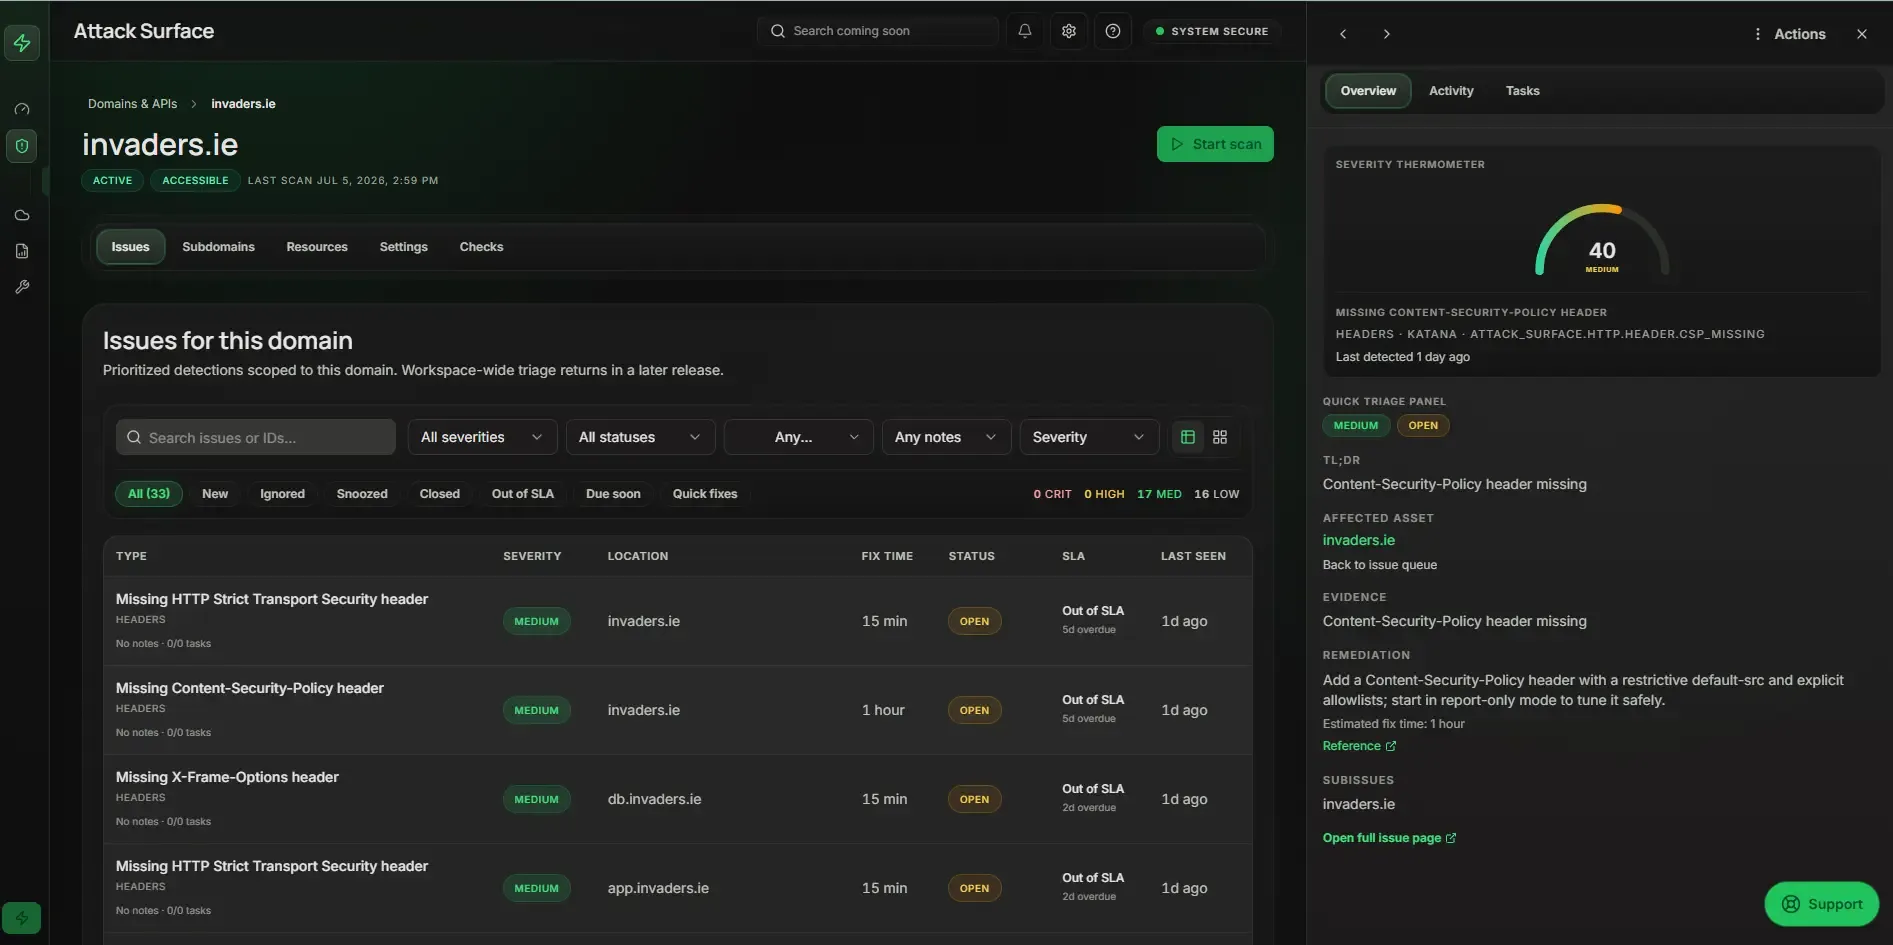Toggle the Due soon filter chip
The image size is (1893, 945).
(x=613, y=494)
